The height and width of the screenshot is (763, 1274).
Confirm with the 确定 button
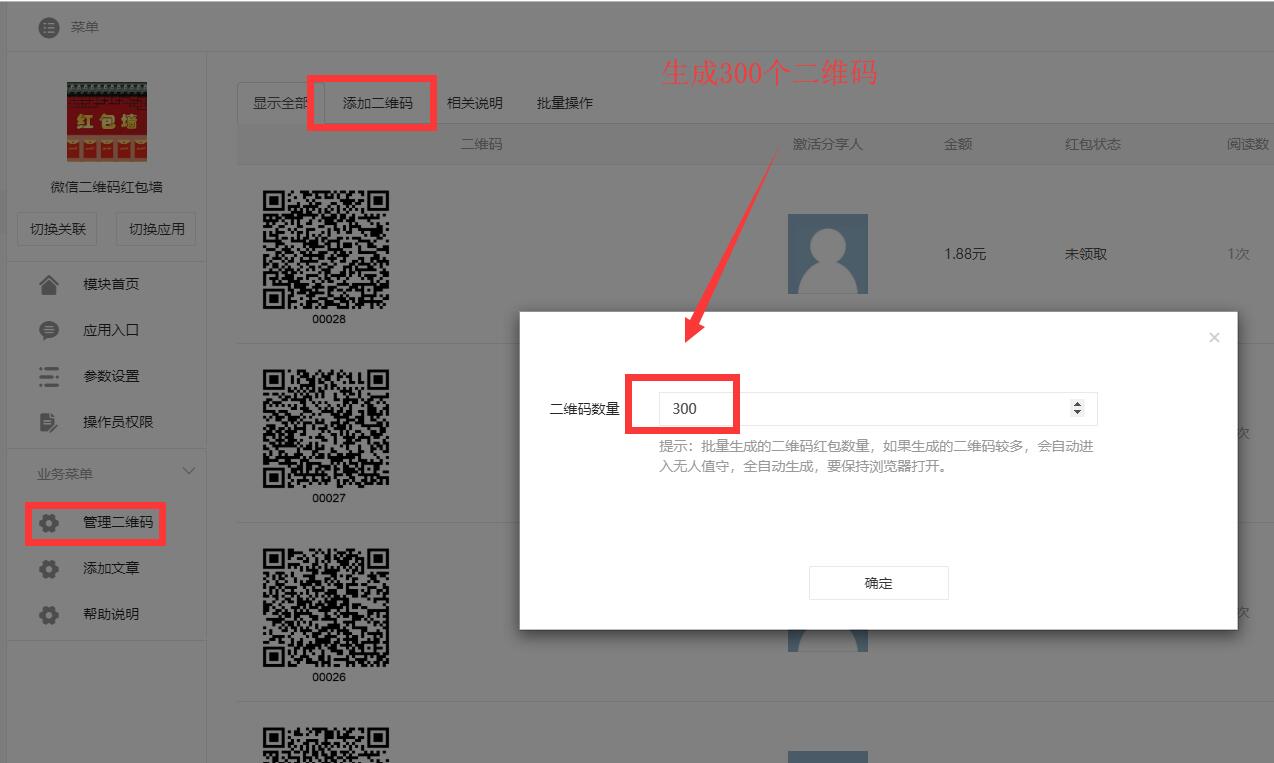point(878,583)
